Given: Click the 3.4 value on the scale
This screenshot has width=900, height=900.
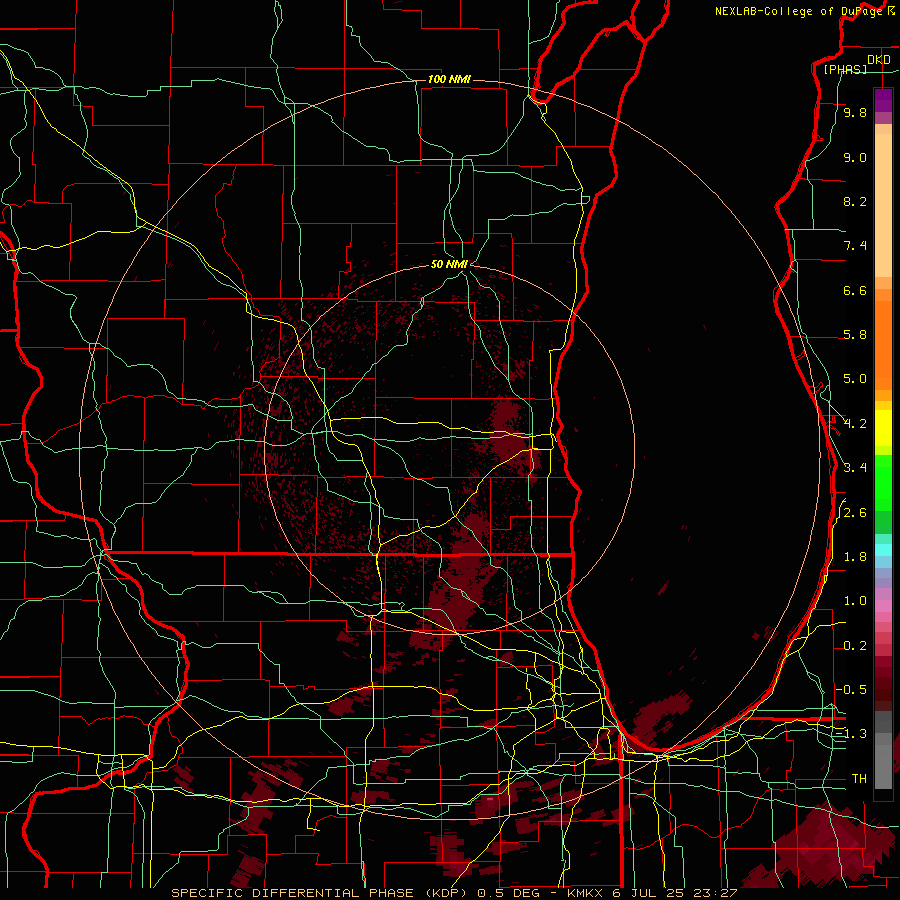Looking at the screenshot, I should click(x=855, y=468).
